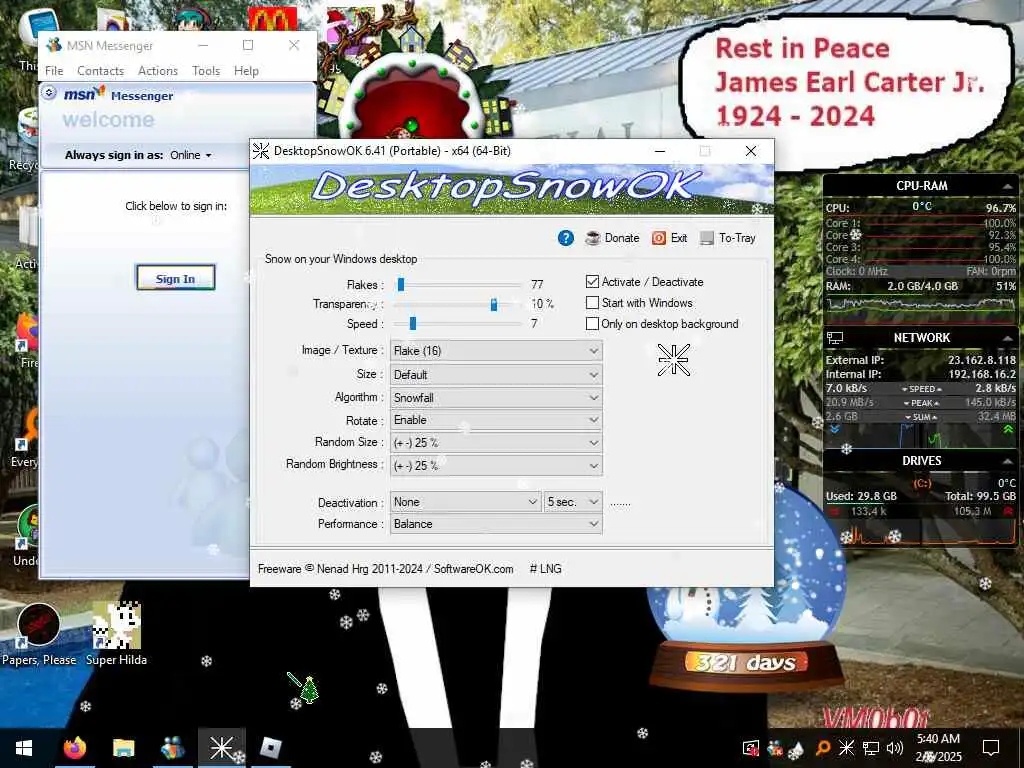Click the network tray icon
This screenshot has width=1024, height=768.
pyautogui.click(x=871, y=748)
